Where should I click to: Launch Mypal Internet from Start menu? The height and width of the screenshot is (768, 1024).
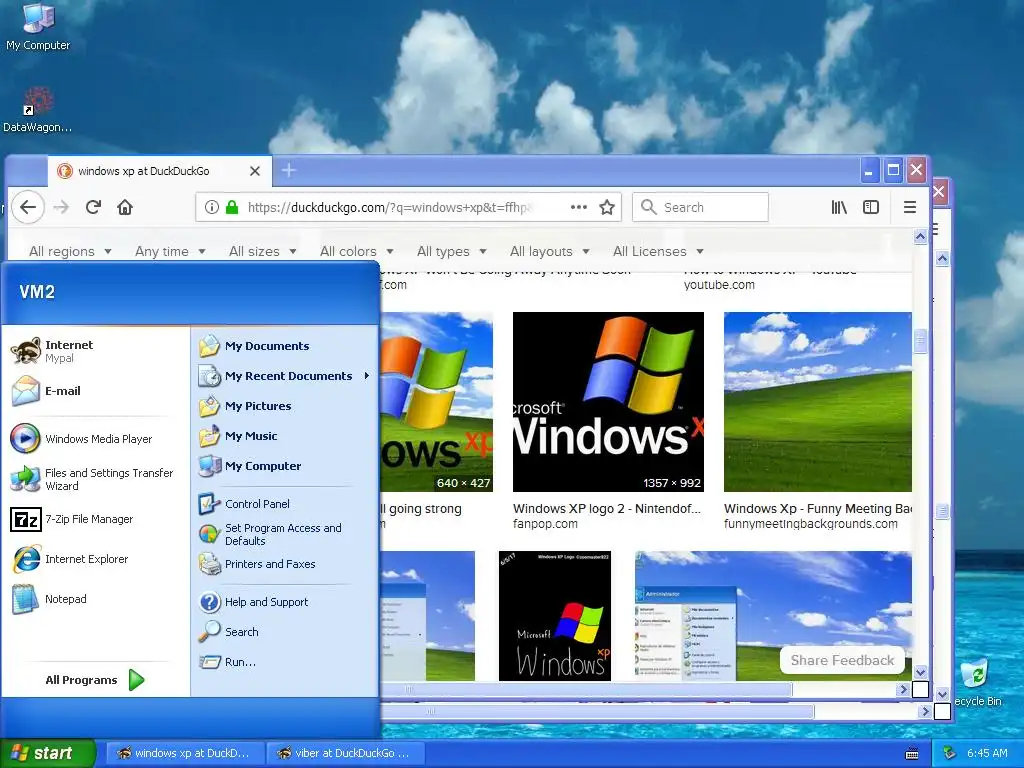[95, 351]
